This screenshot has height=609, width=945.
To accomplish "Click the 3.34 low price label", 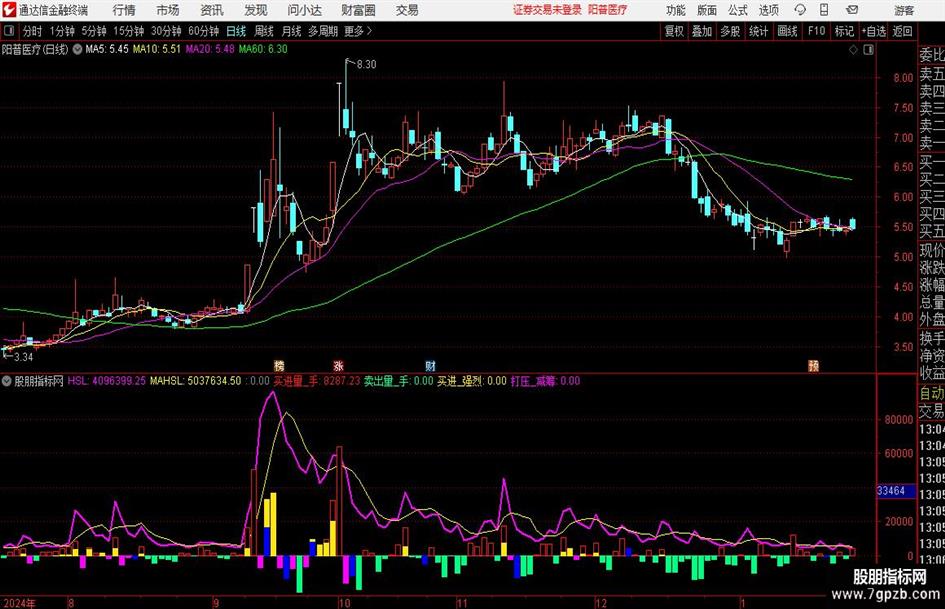I will (x=23, y=357).
